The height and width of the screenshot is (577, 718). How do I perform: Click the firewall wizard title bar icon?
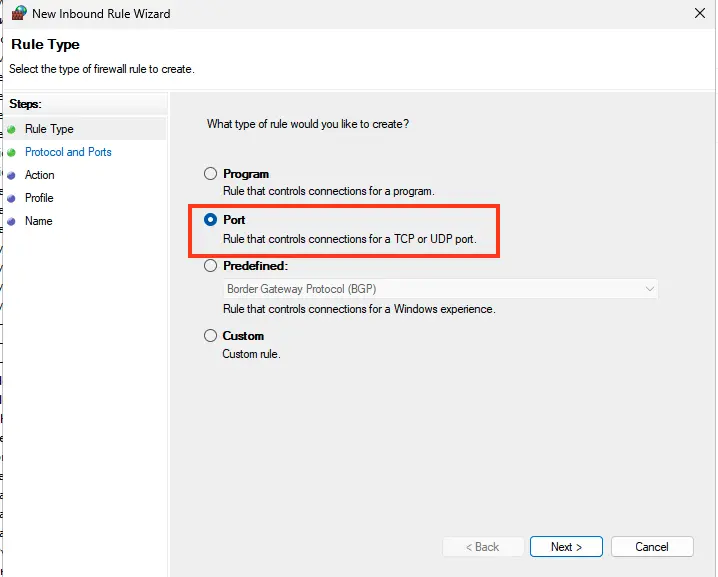tap(17, 14)
